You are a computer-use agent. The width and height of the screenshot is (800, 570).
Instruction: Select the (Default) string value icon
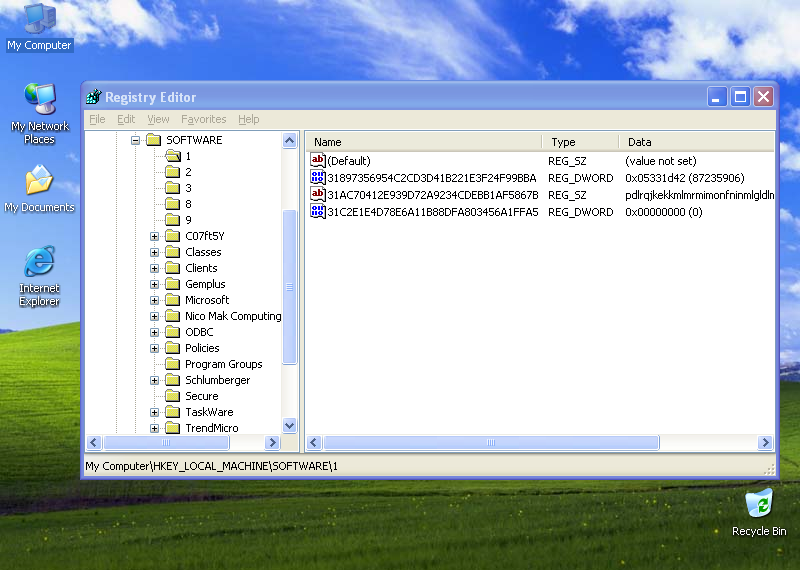(317, 161)
